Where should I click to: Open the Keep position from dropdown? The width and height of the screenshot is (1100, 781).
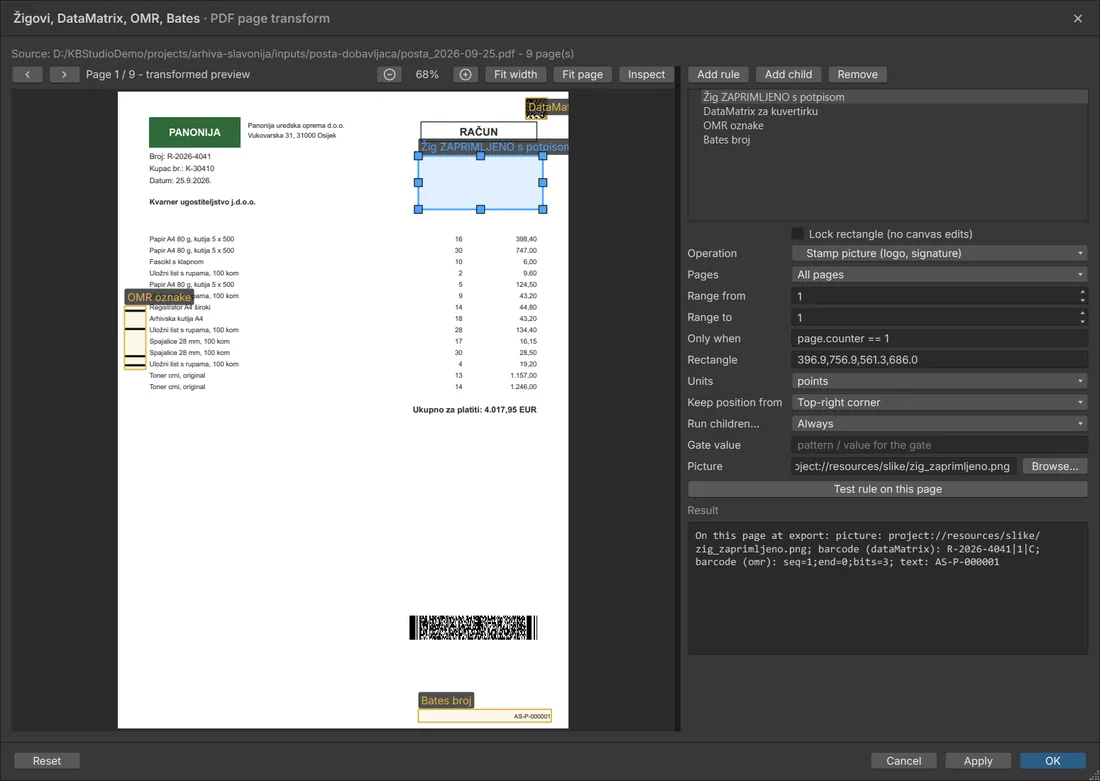pos(939,402)
